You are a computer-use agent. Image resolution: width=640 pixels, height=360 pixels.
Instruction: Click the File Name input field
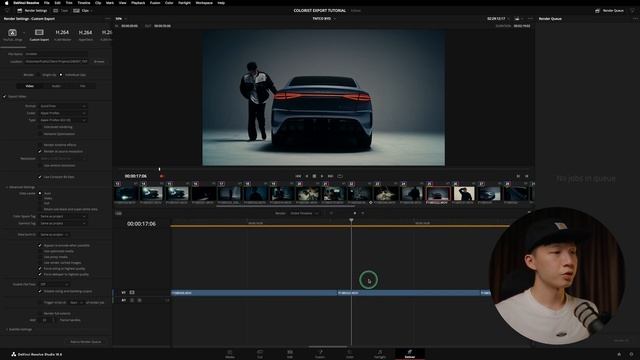(x=56, y=54)
